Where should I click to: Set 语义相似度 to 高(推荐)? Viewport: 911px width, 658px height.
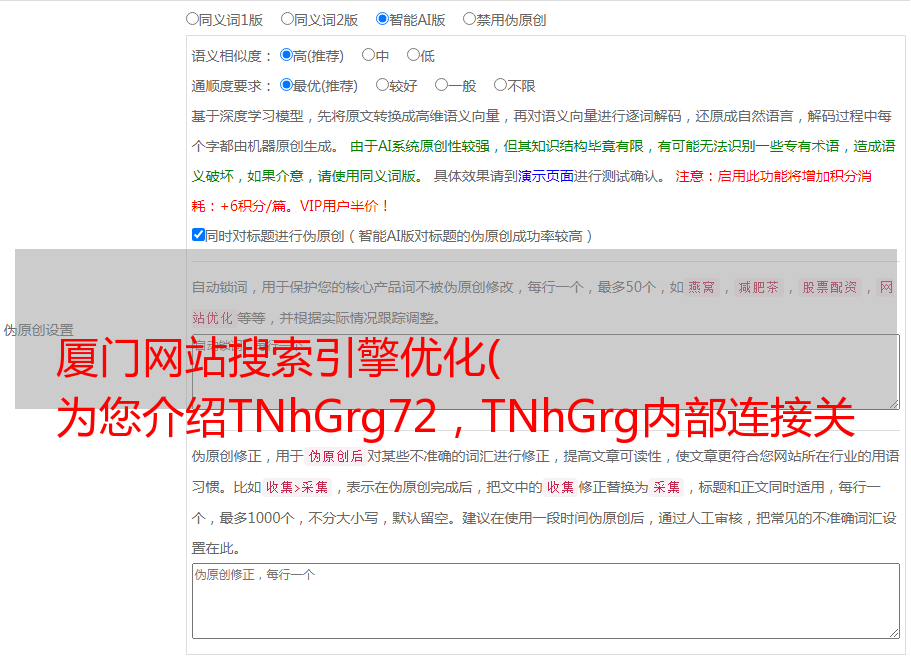(286, 55)
